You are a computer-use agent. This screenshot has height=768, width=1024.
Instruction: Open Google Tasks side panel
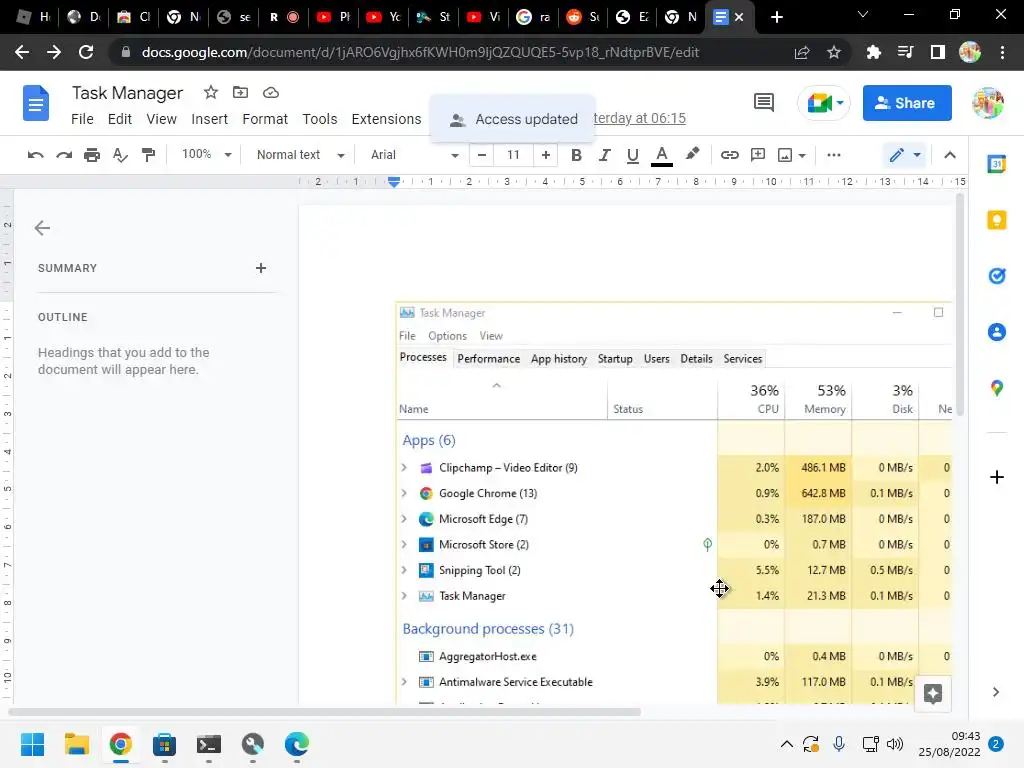[996, 276]
